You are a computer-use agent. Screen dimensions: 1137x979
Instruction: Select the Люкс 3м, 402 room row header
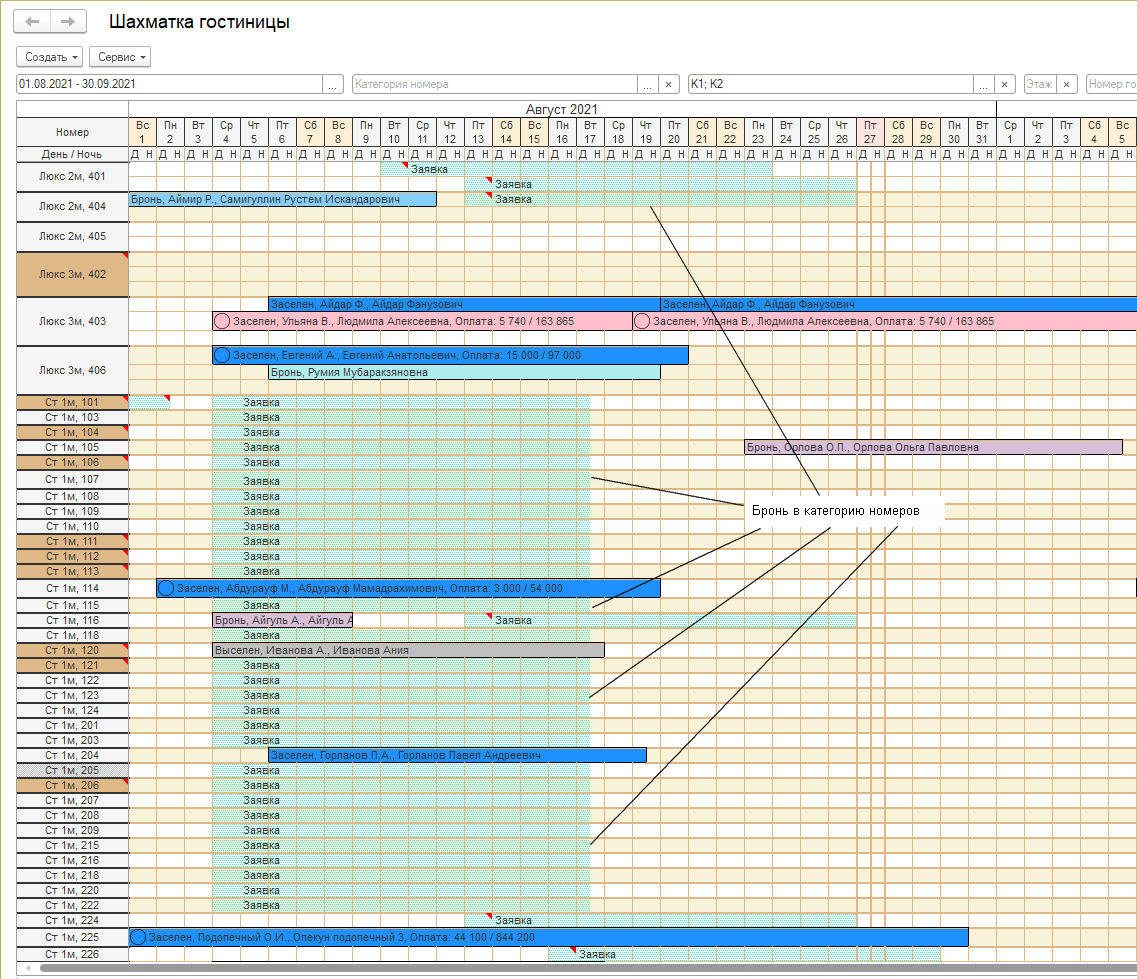point(72,274)
